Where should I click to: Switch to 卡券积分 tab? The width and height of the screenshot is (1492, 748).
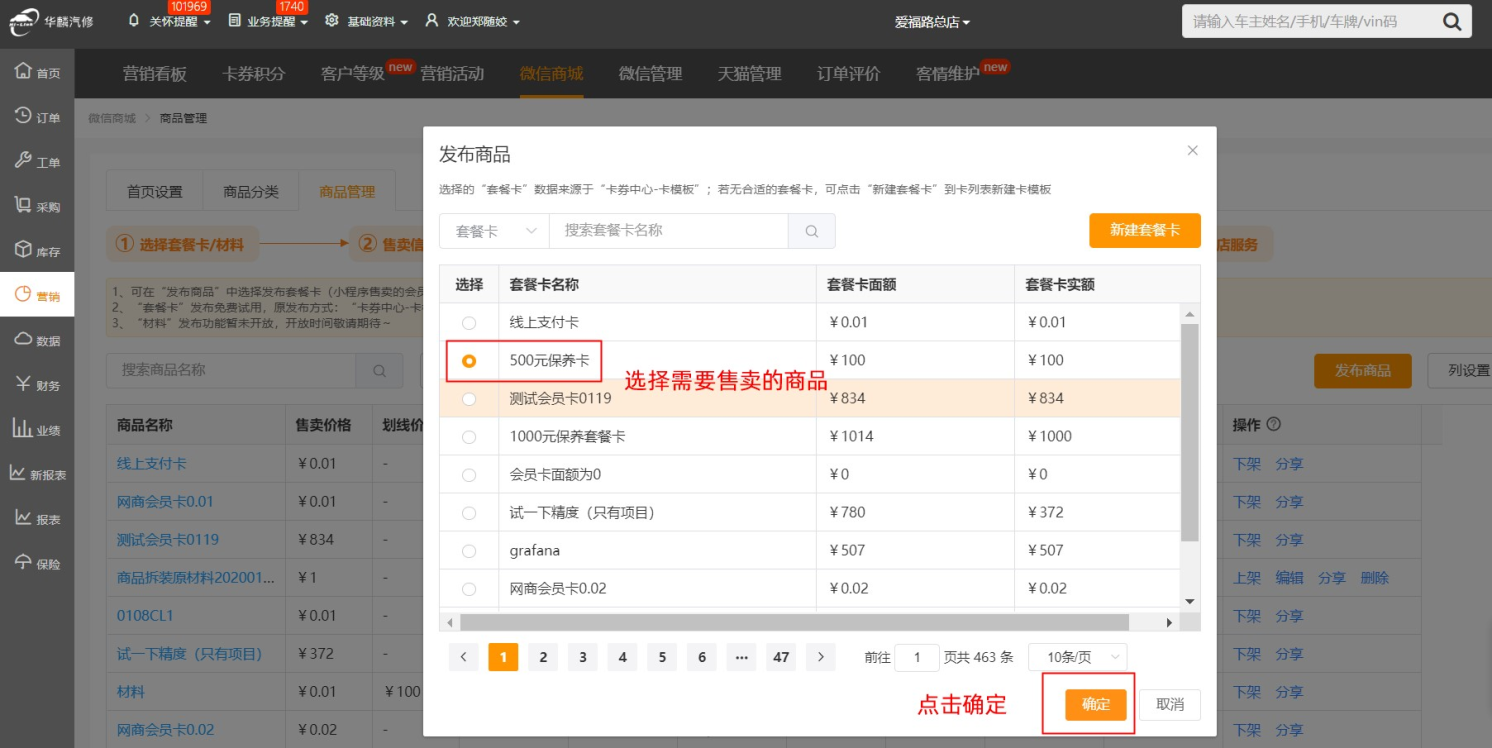pos(254,73)
